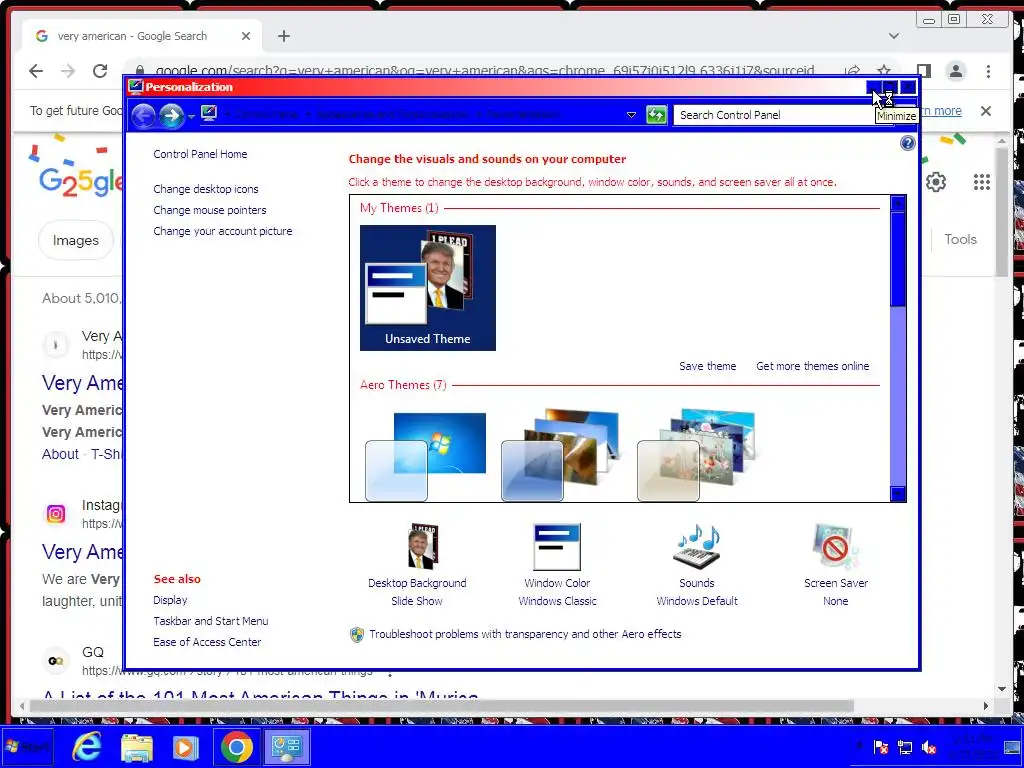This screenshot has height=768, width=1024.
Task: Click Get more themes online
Action: [812, 366]
